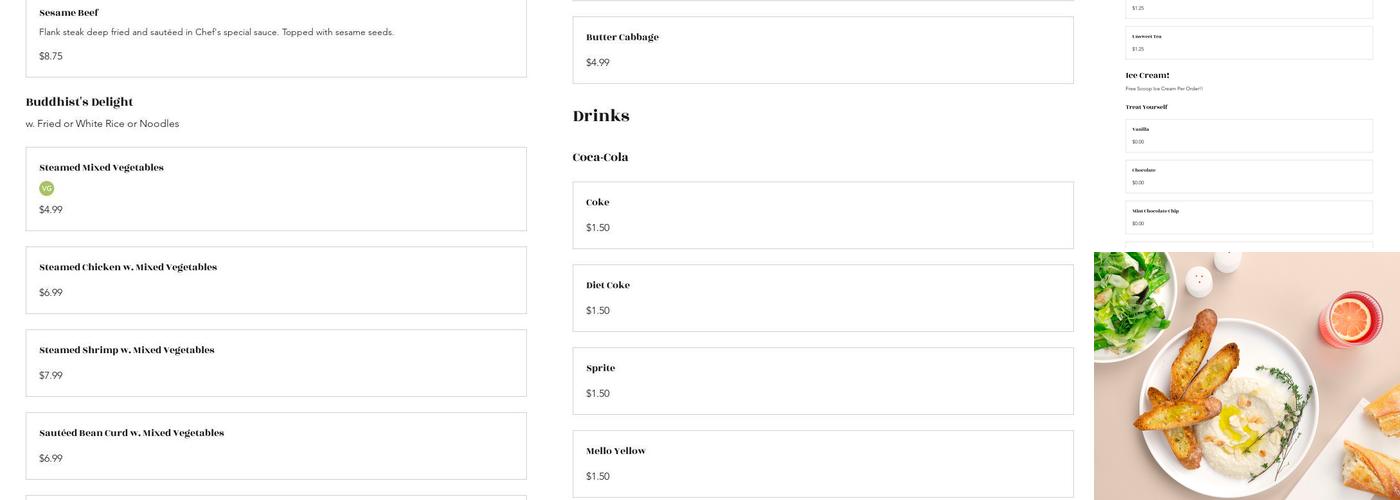
Task: Open the hummus and toast food photo
Action: (1246, 376)
